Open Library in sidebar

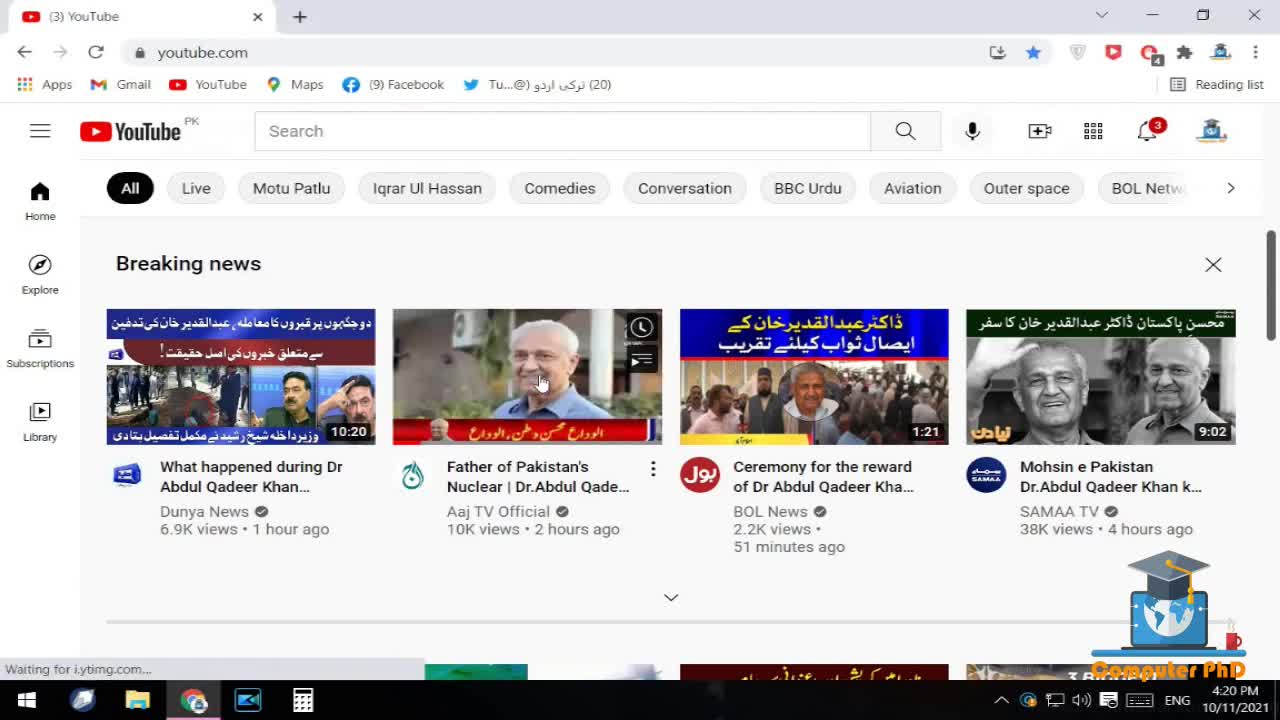click(x=40, y=422)
